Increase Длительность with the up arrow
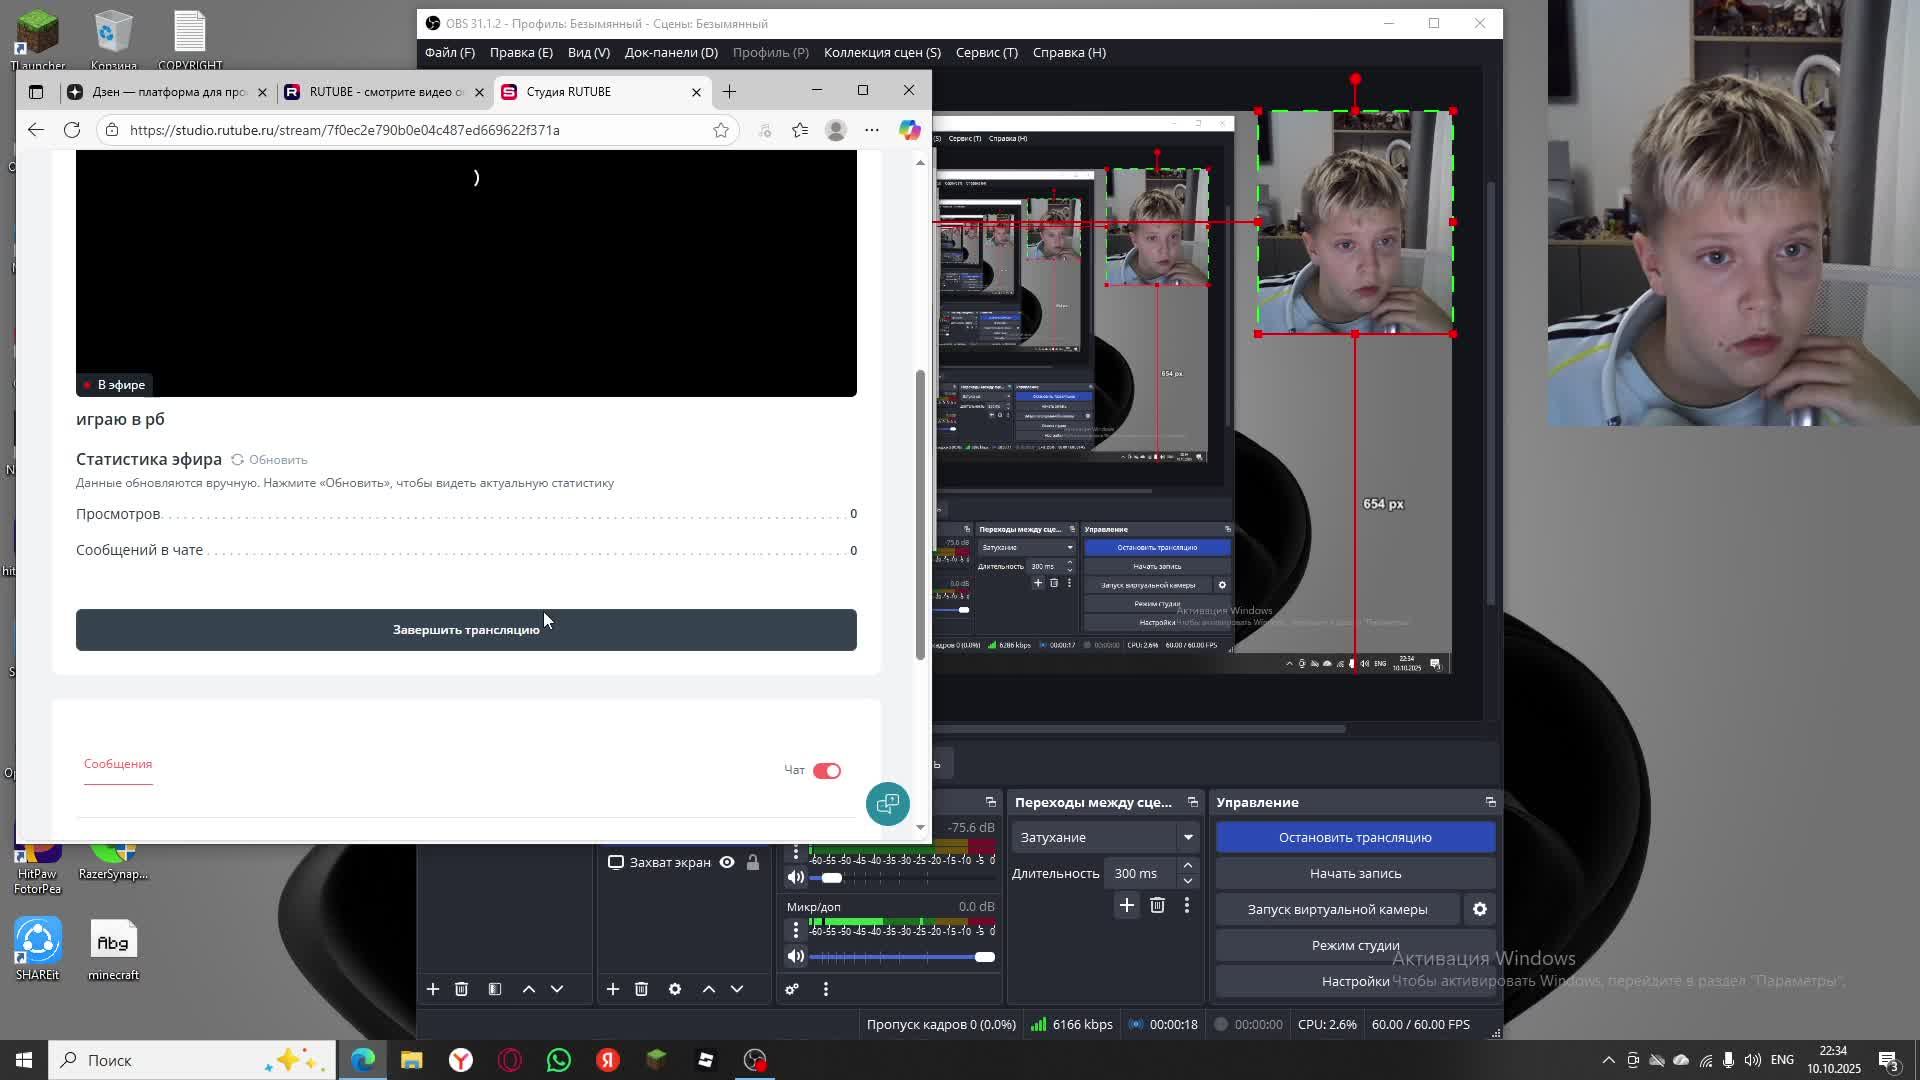 (x=1187, y=866)
